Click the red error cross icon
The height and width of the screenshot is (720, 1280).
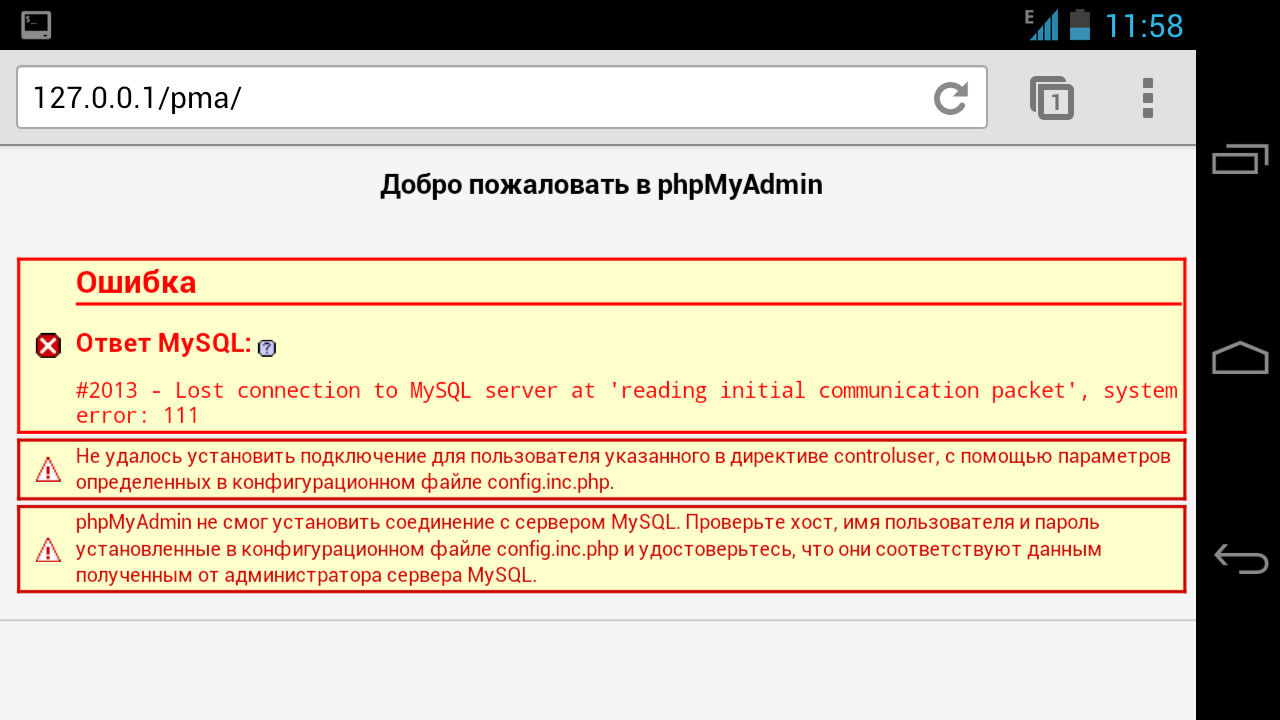(x=48, y=345)
